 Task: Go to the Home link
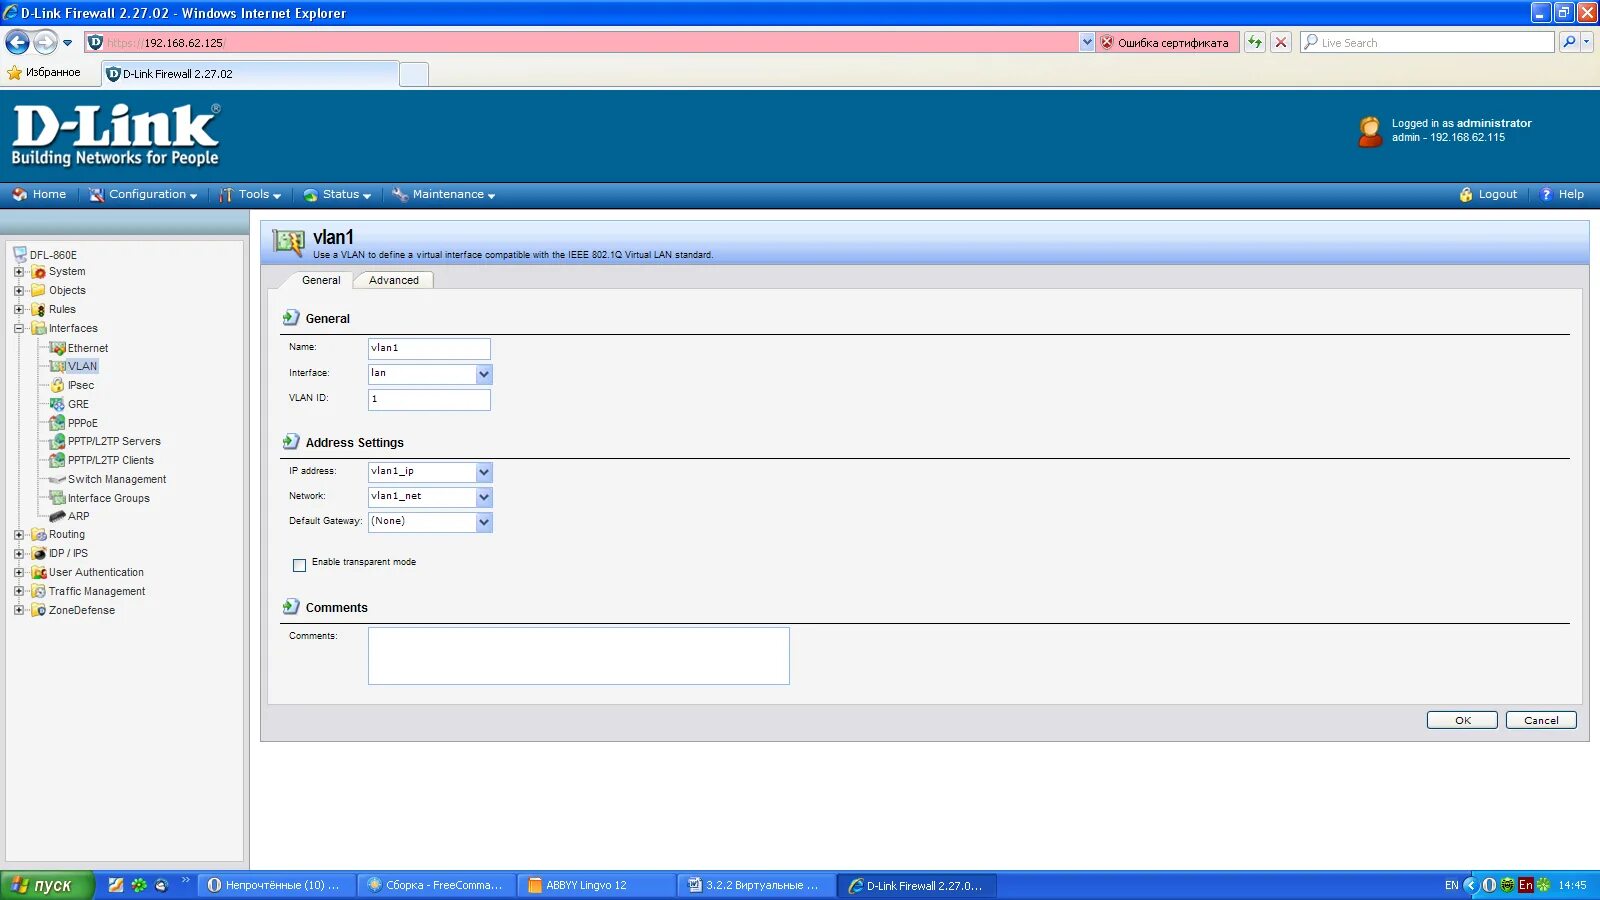tap(39, 195)
